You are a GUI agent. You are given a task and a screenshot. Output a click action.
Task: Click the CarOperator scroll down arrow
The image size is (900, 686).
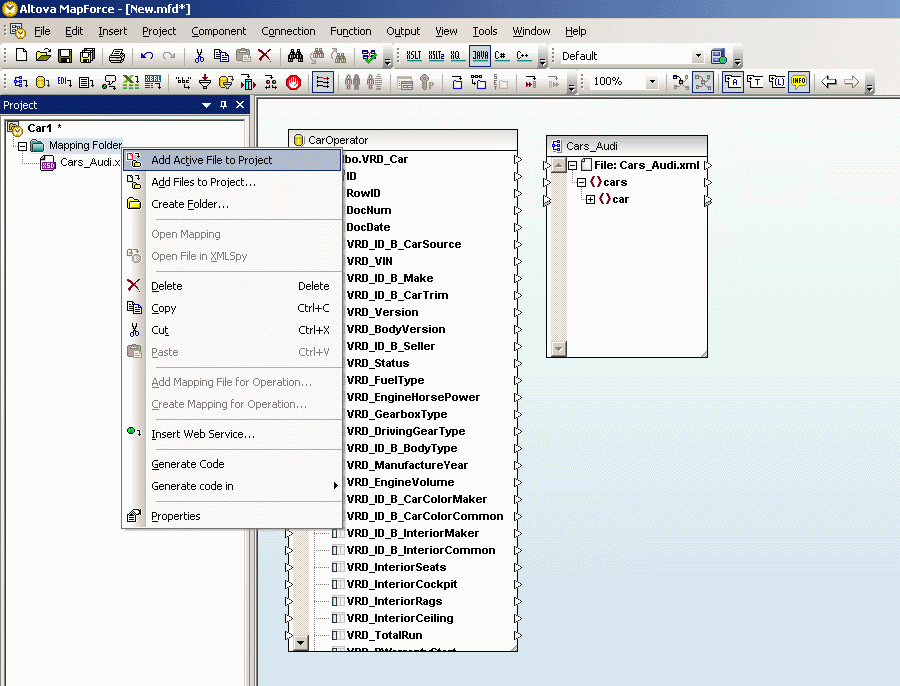pos(300,642)
